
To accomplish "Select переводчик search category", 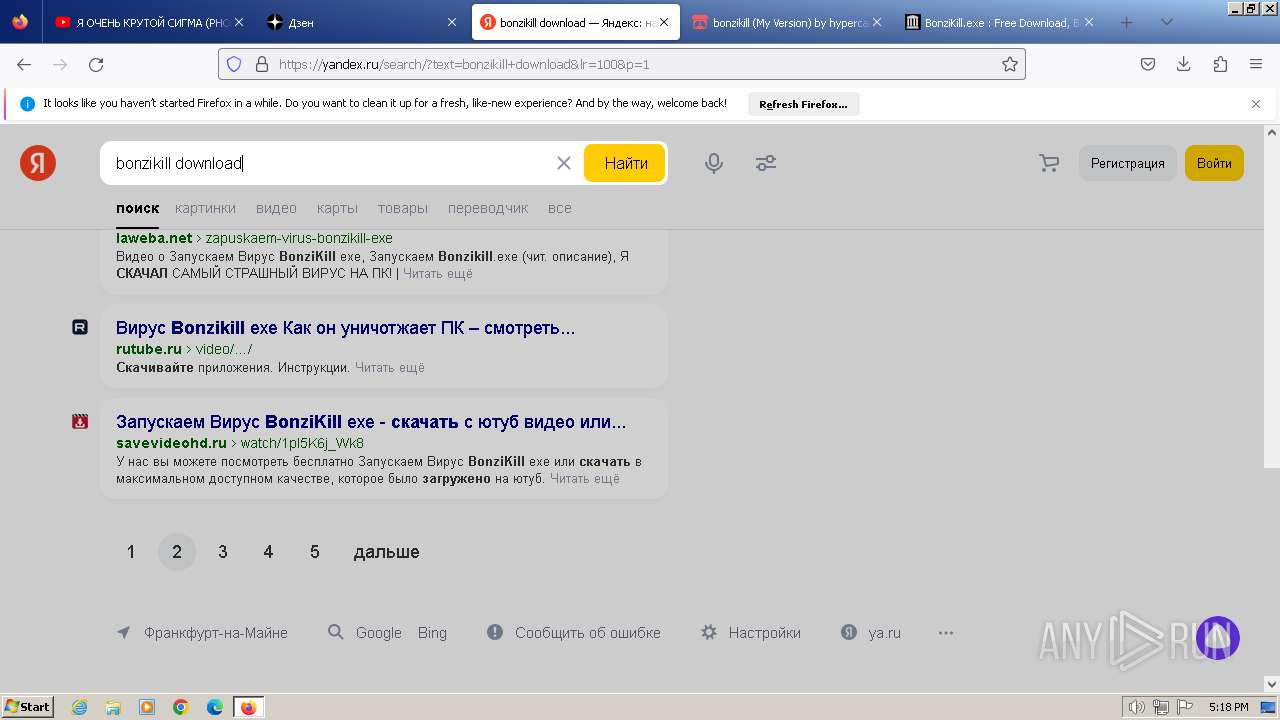I will tap(488, 208).
